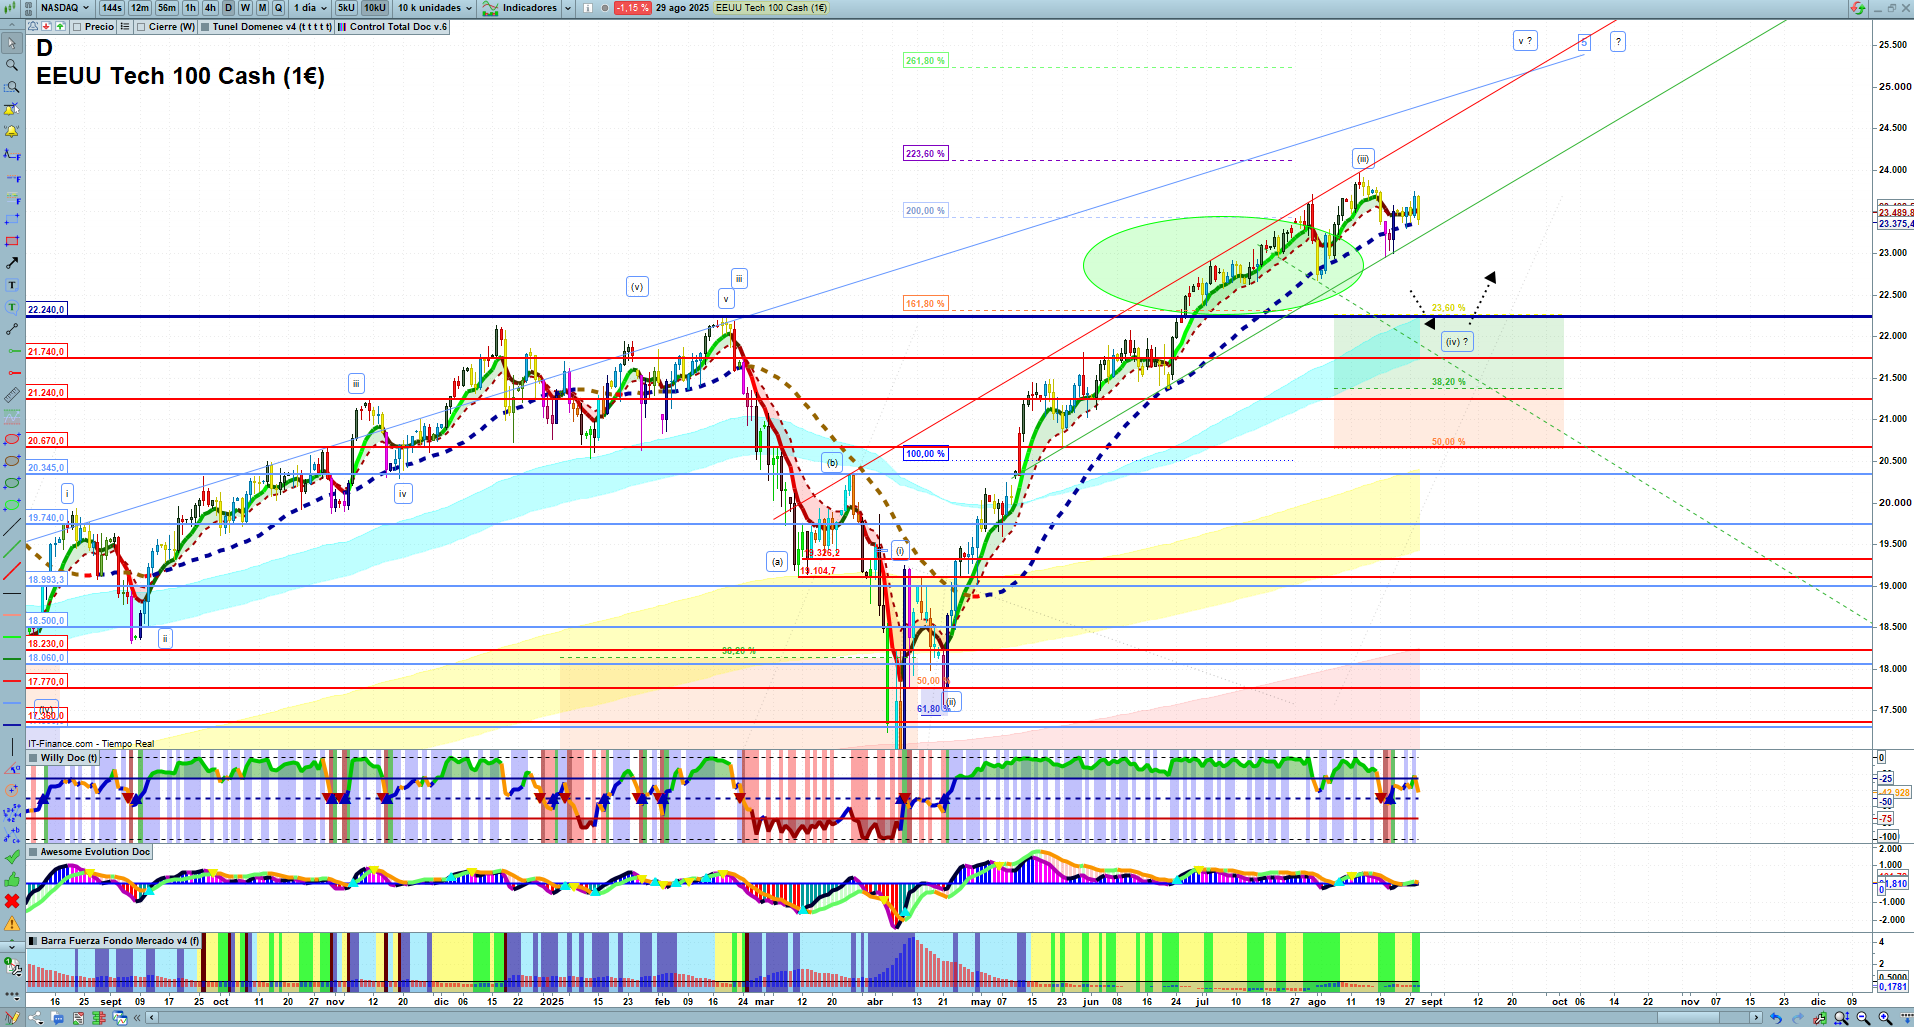Select the bell alert tool

tap(12, 131)
